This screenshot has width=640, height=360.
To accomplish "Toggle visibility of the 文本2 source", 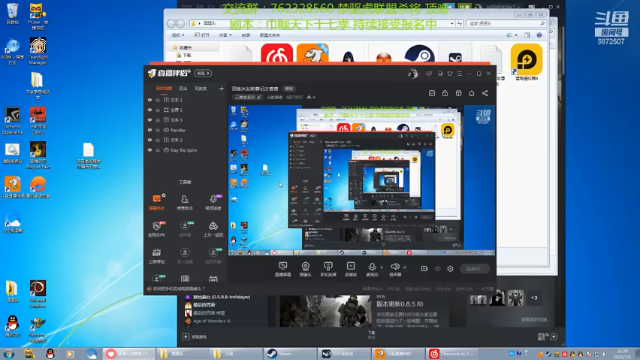I will 150,140.
